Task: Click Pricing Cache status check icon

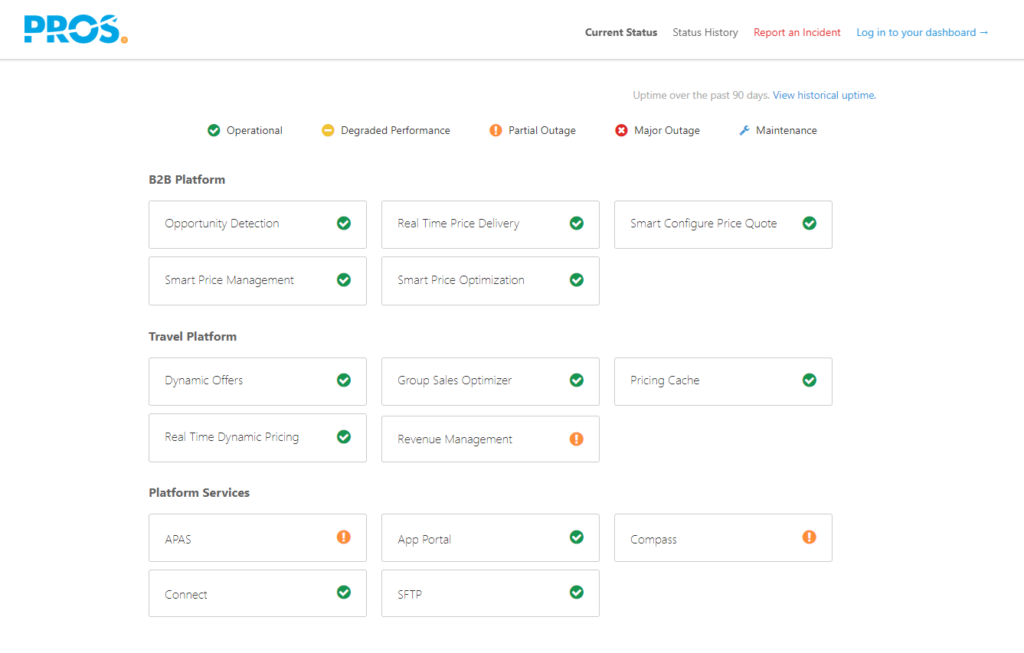Action: [x=809, y=380]
